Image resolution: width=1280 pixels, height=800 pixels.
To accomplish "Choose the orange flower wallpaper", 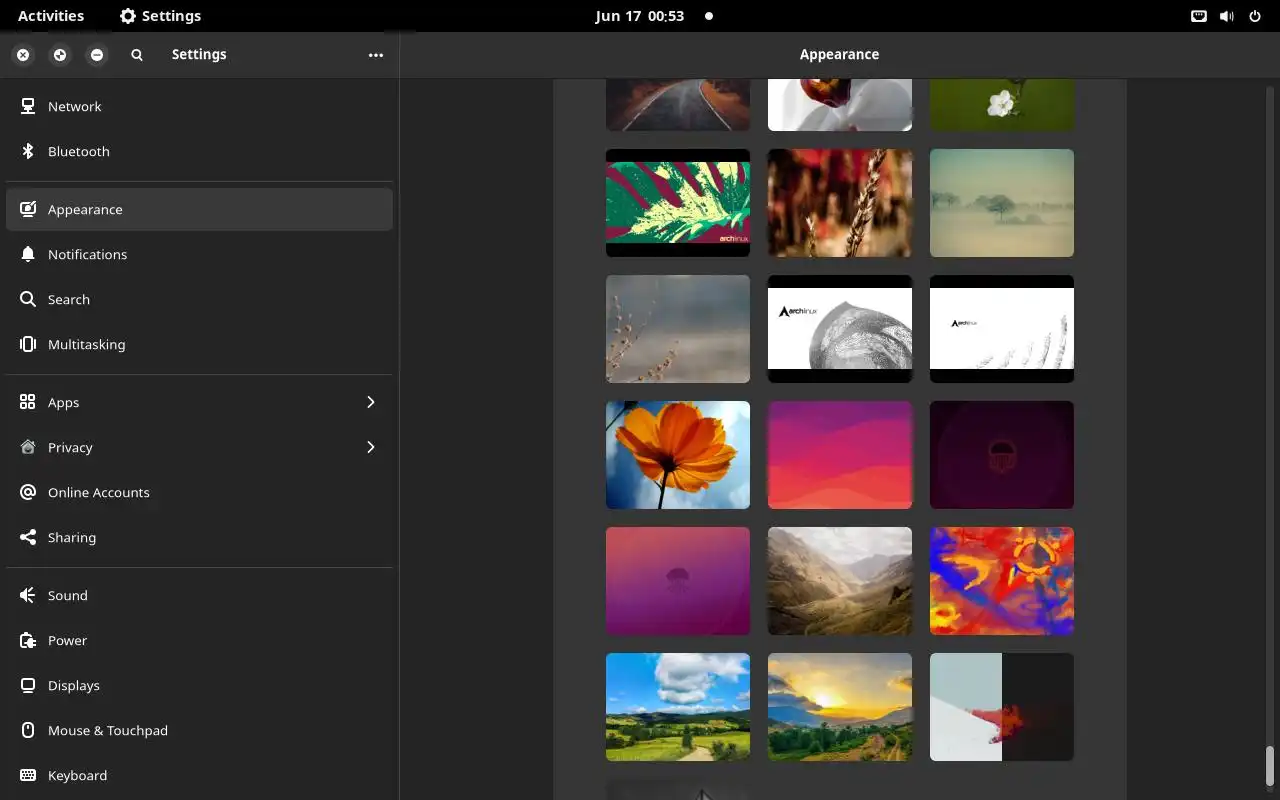I will pos(678,455).
